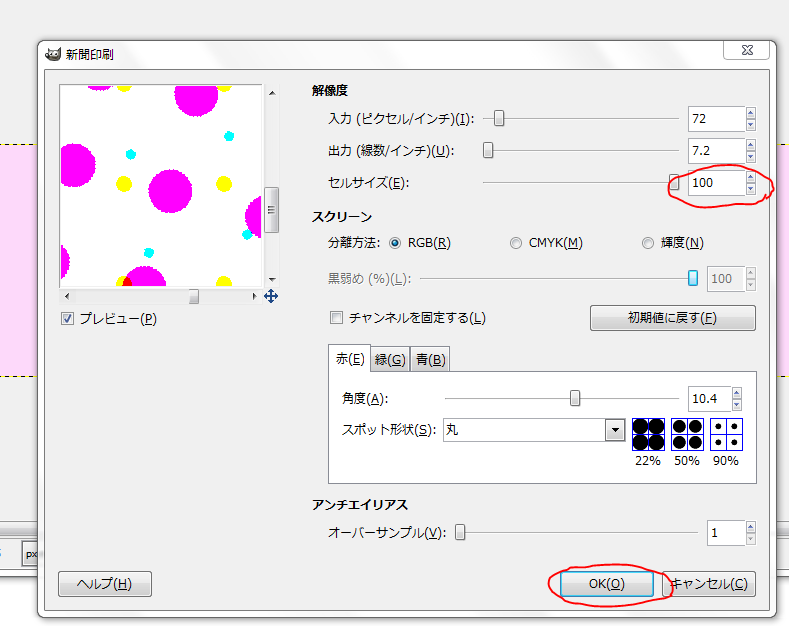Open the スポット形状 dropdown
Viewport: 789px width, 626px height.
[615, 430]
